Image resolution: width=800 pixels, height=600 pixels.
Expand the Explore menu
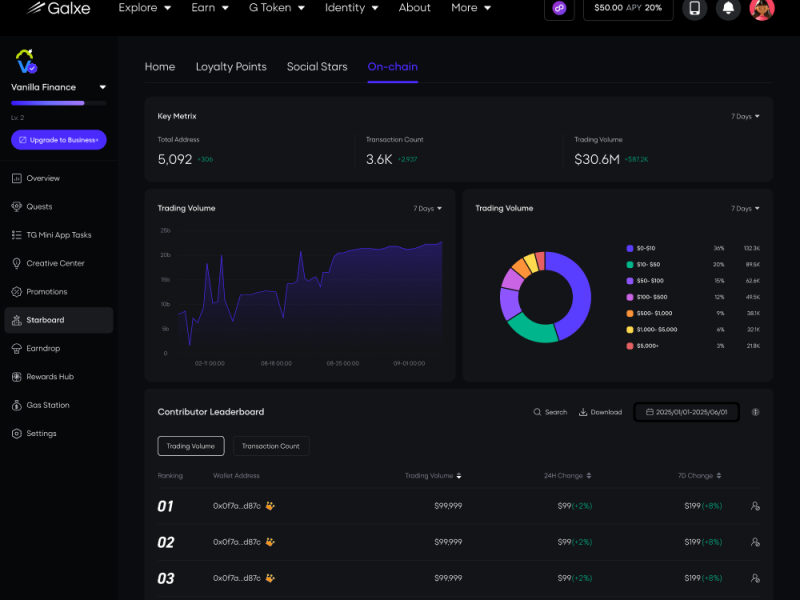144,8
